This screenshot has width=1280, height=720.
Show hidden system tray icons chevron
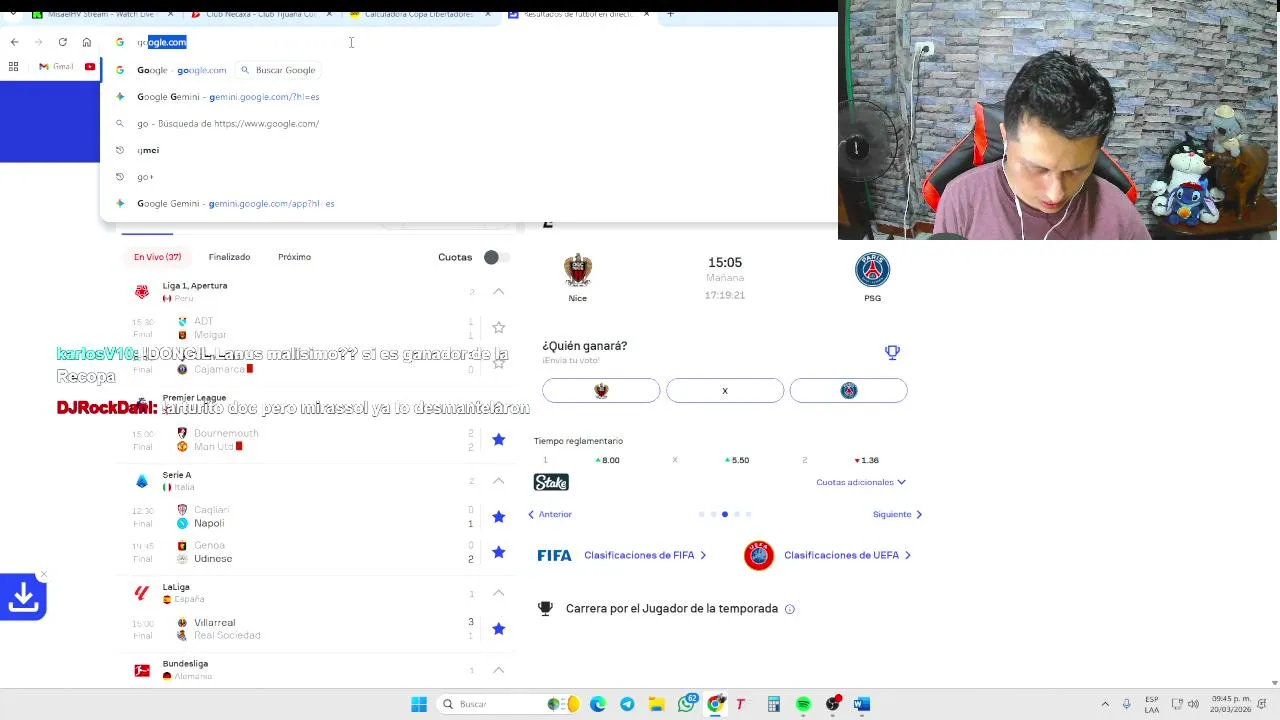coord(1105,704)
